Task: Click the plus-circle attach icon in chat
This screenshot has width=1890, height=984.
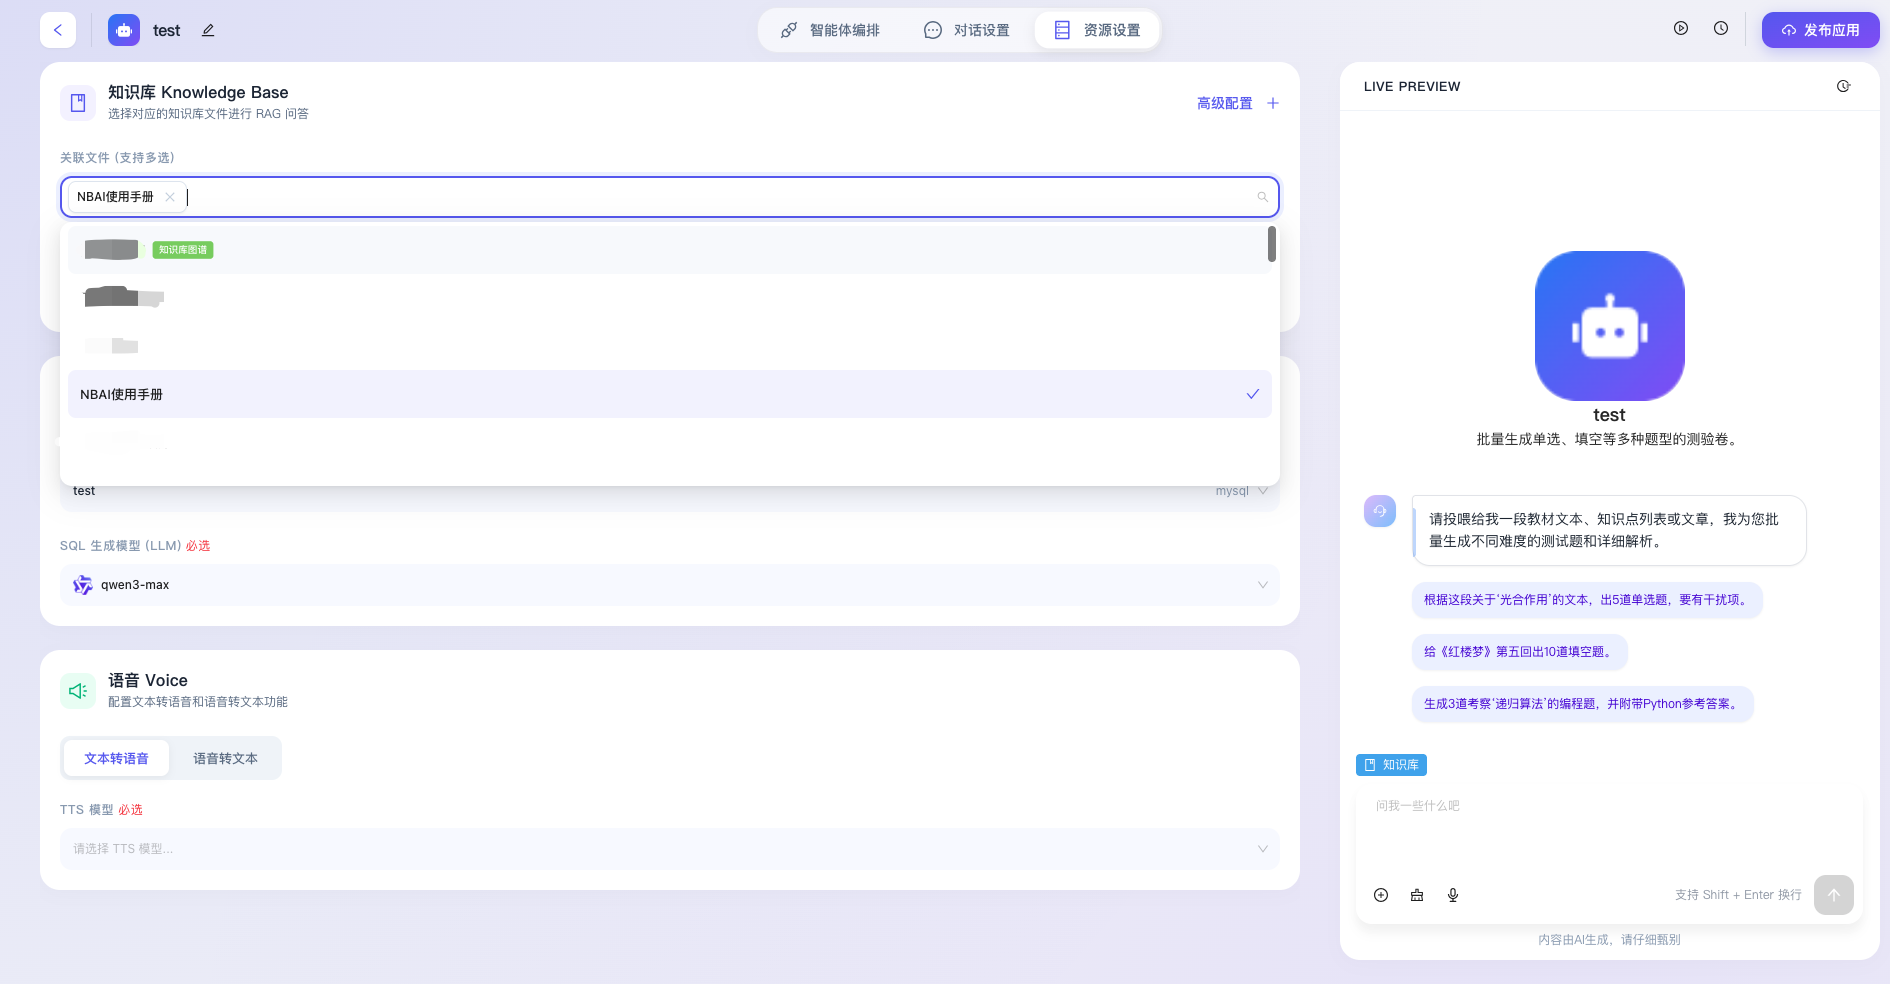Action: (1381, 895)
